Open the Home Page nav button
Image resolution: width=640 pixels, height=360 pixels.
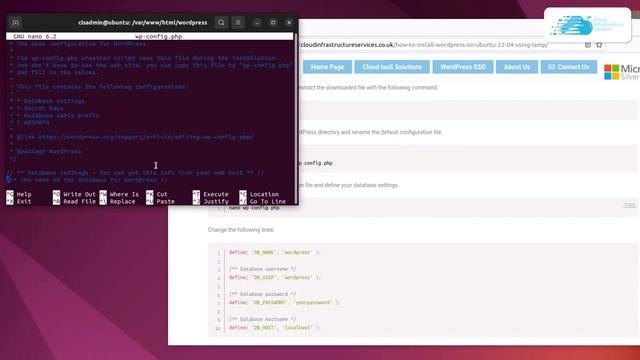coord(327,67)
